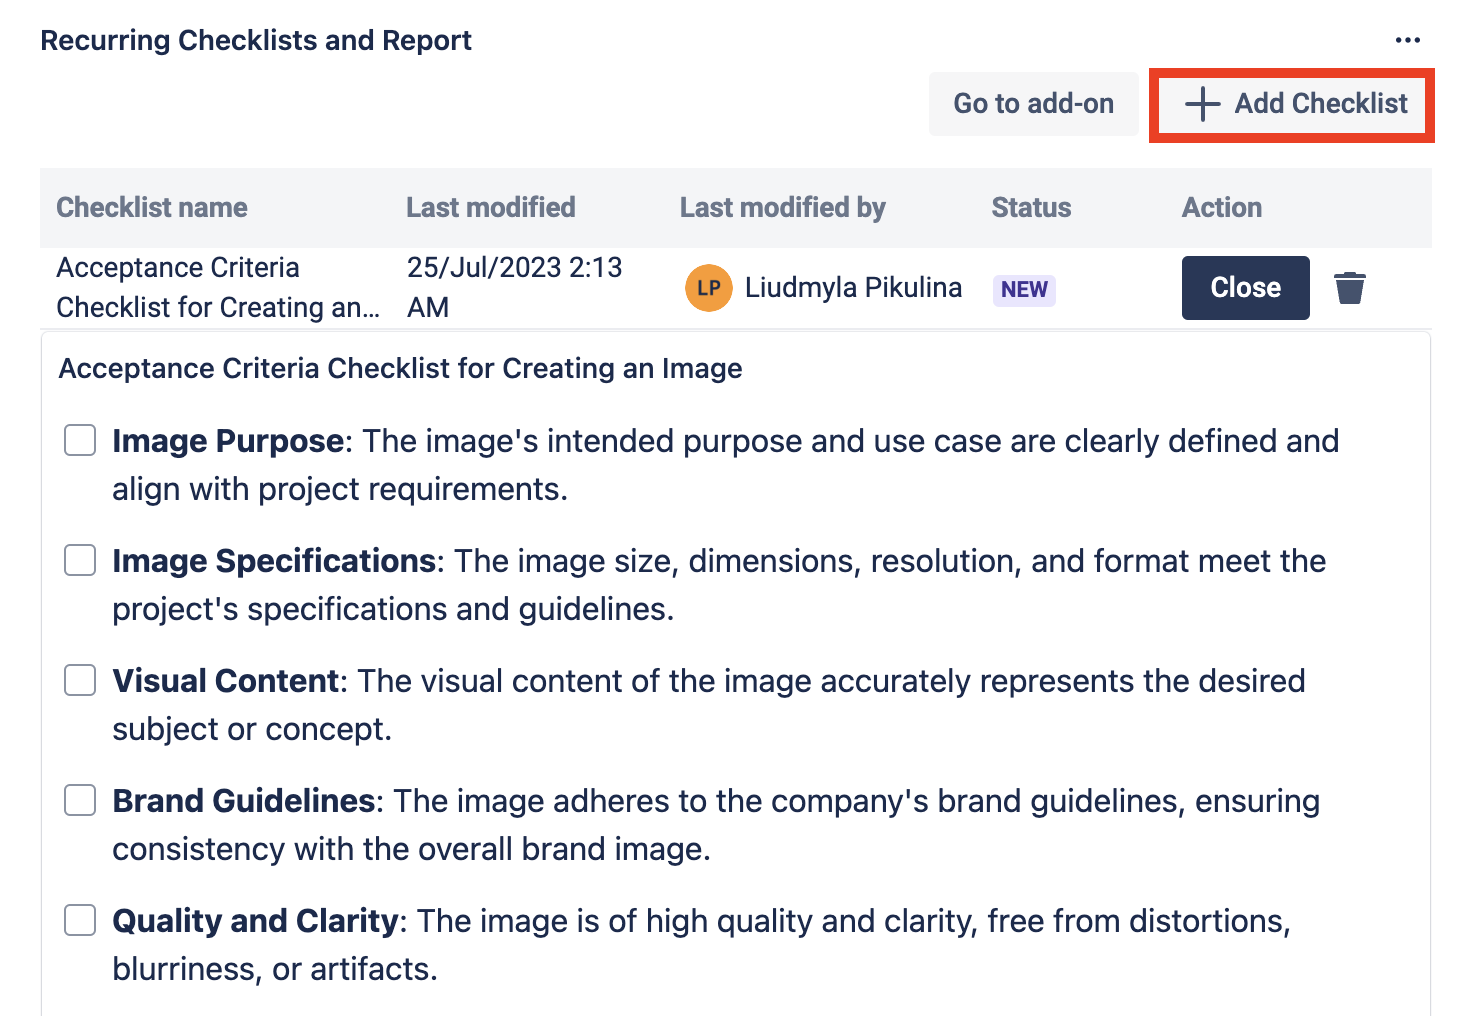Mark Visual Content as done
This screenshot has height=1016, width=1466.
80,680
